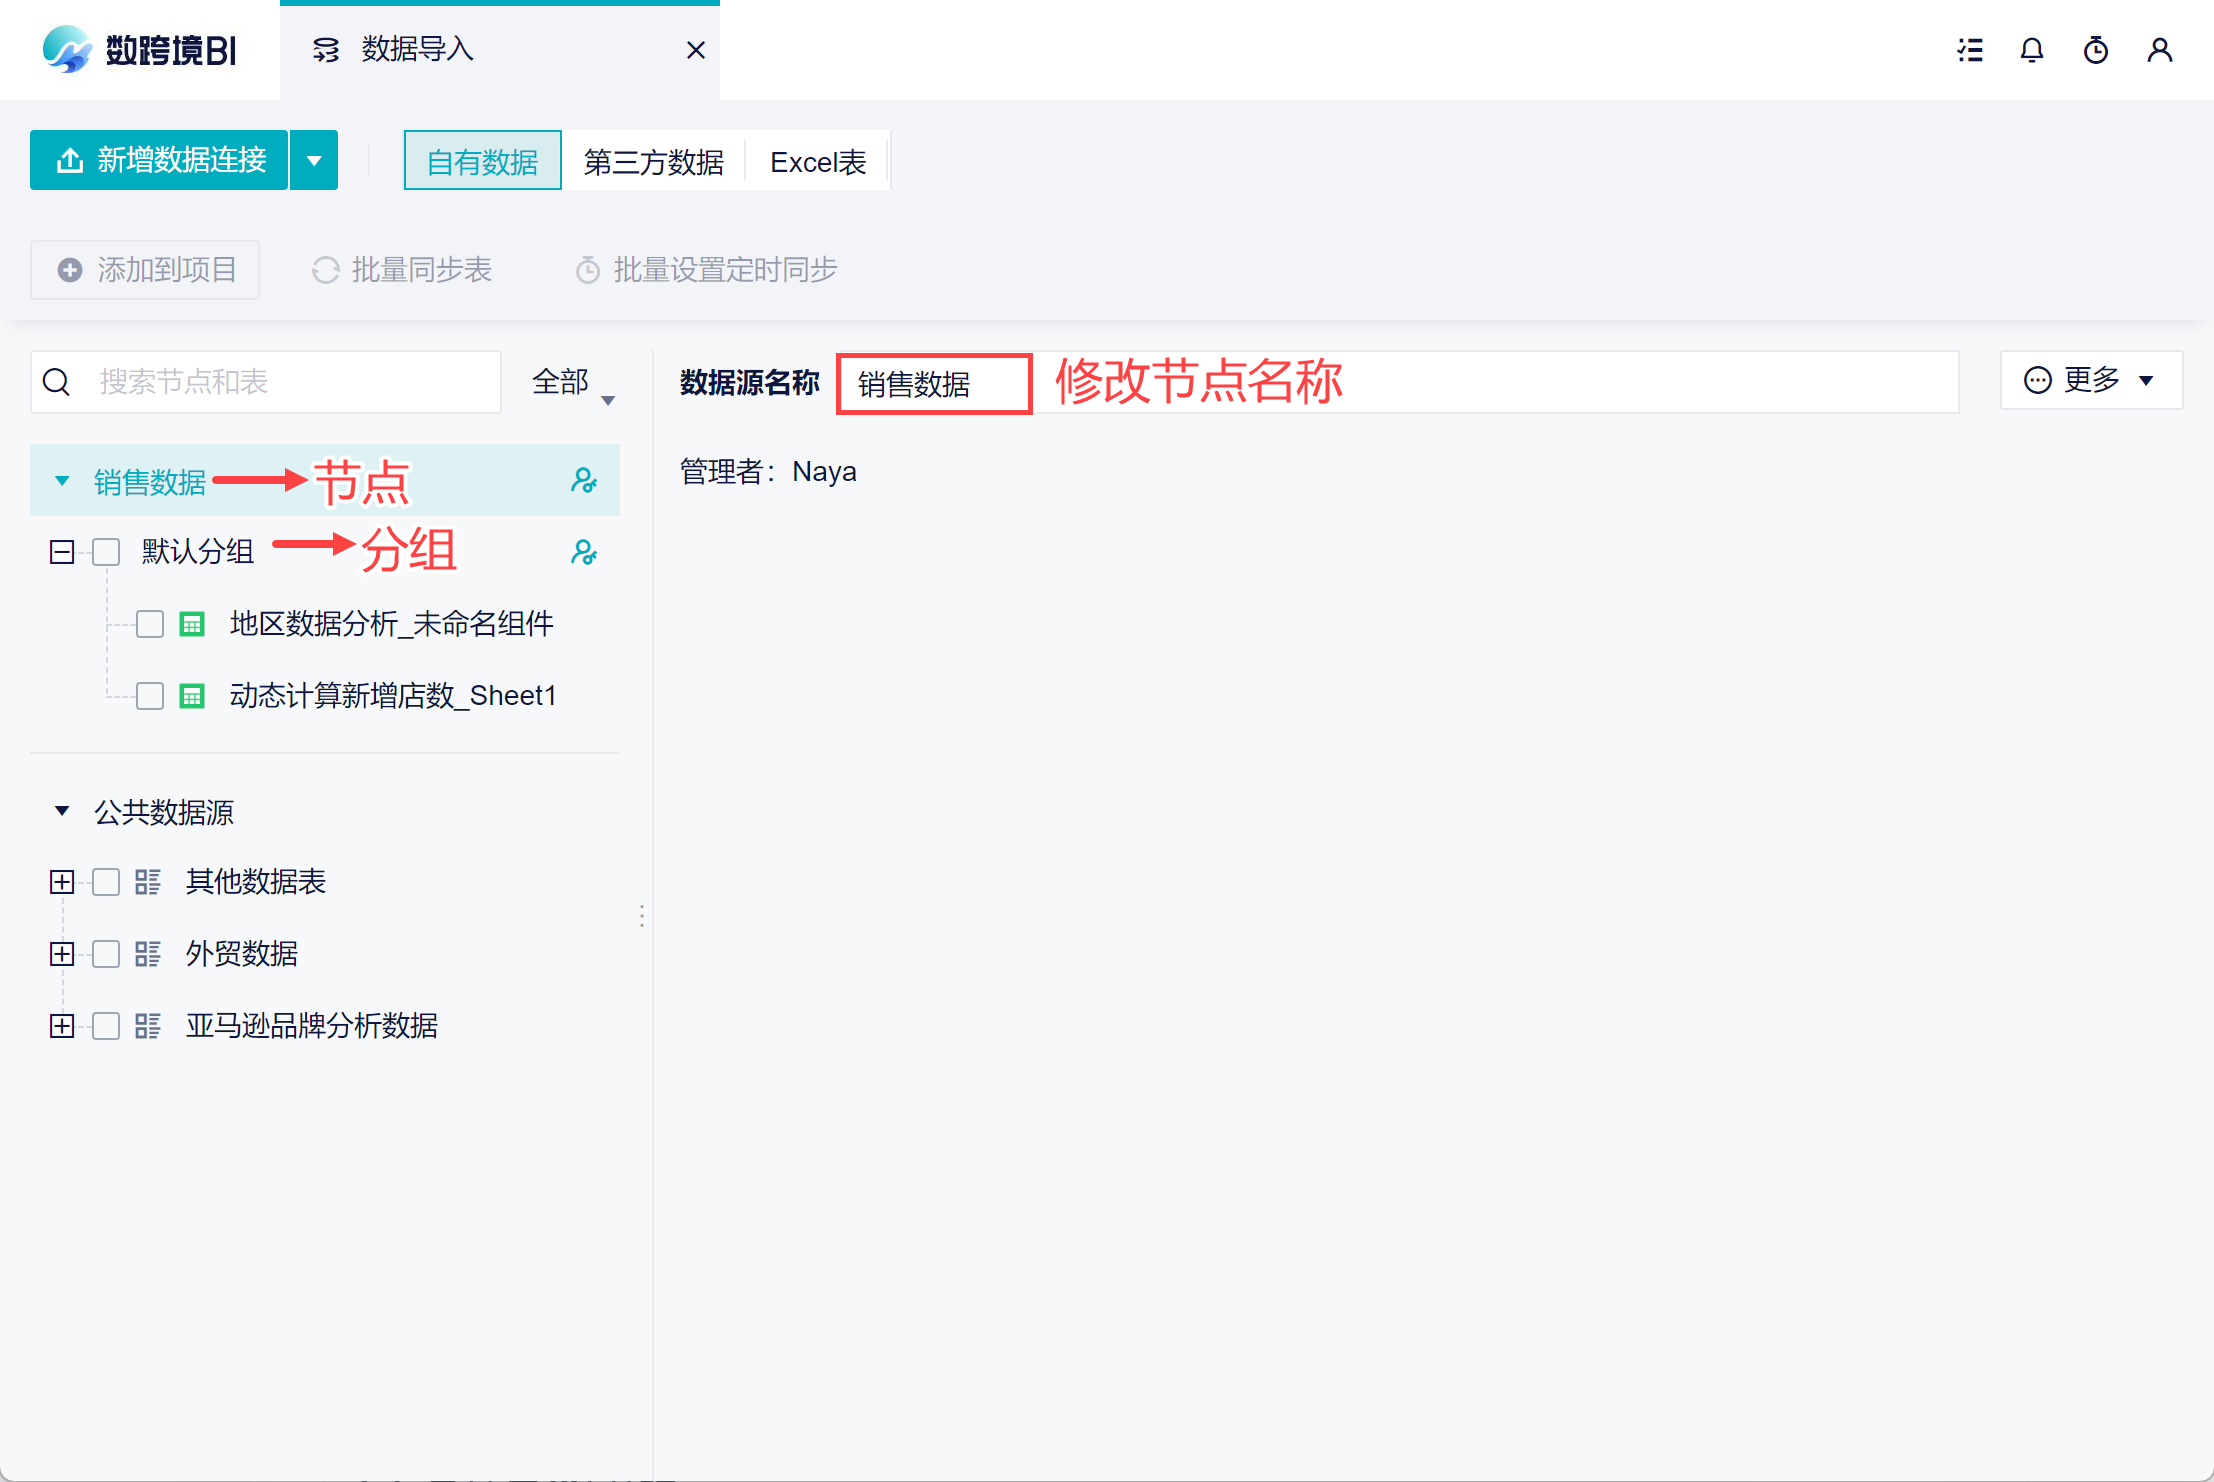The height and width of the screenshot is (1482, 2214).
Task: Collapse the 默认分组 group
Action: 62,552
